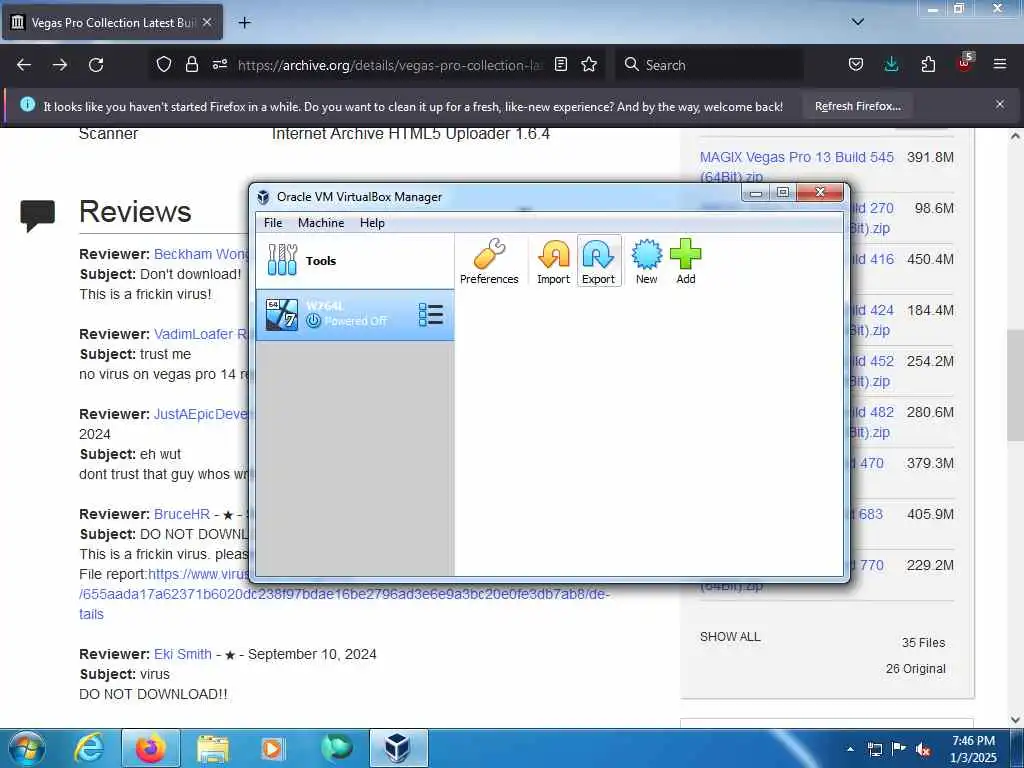Screen dimensions: 1024x768
Task: Dismiss the Firefox notification bar
Action: point(1000,104)
